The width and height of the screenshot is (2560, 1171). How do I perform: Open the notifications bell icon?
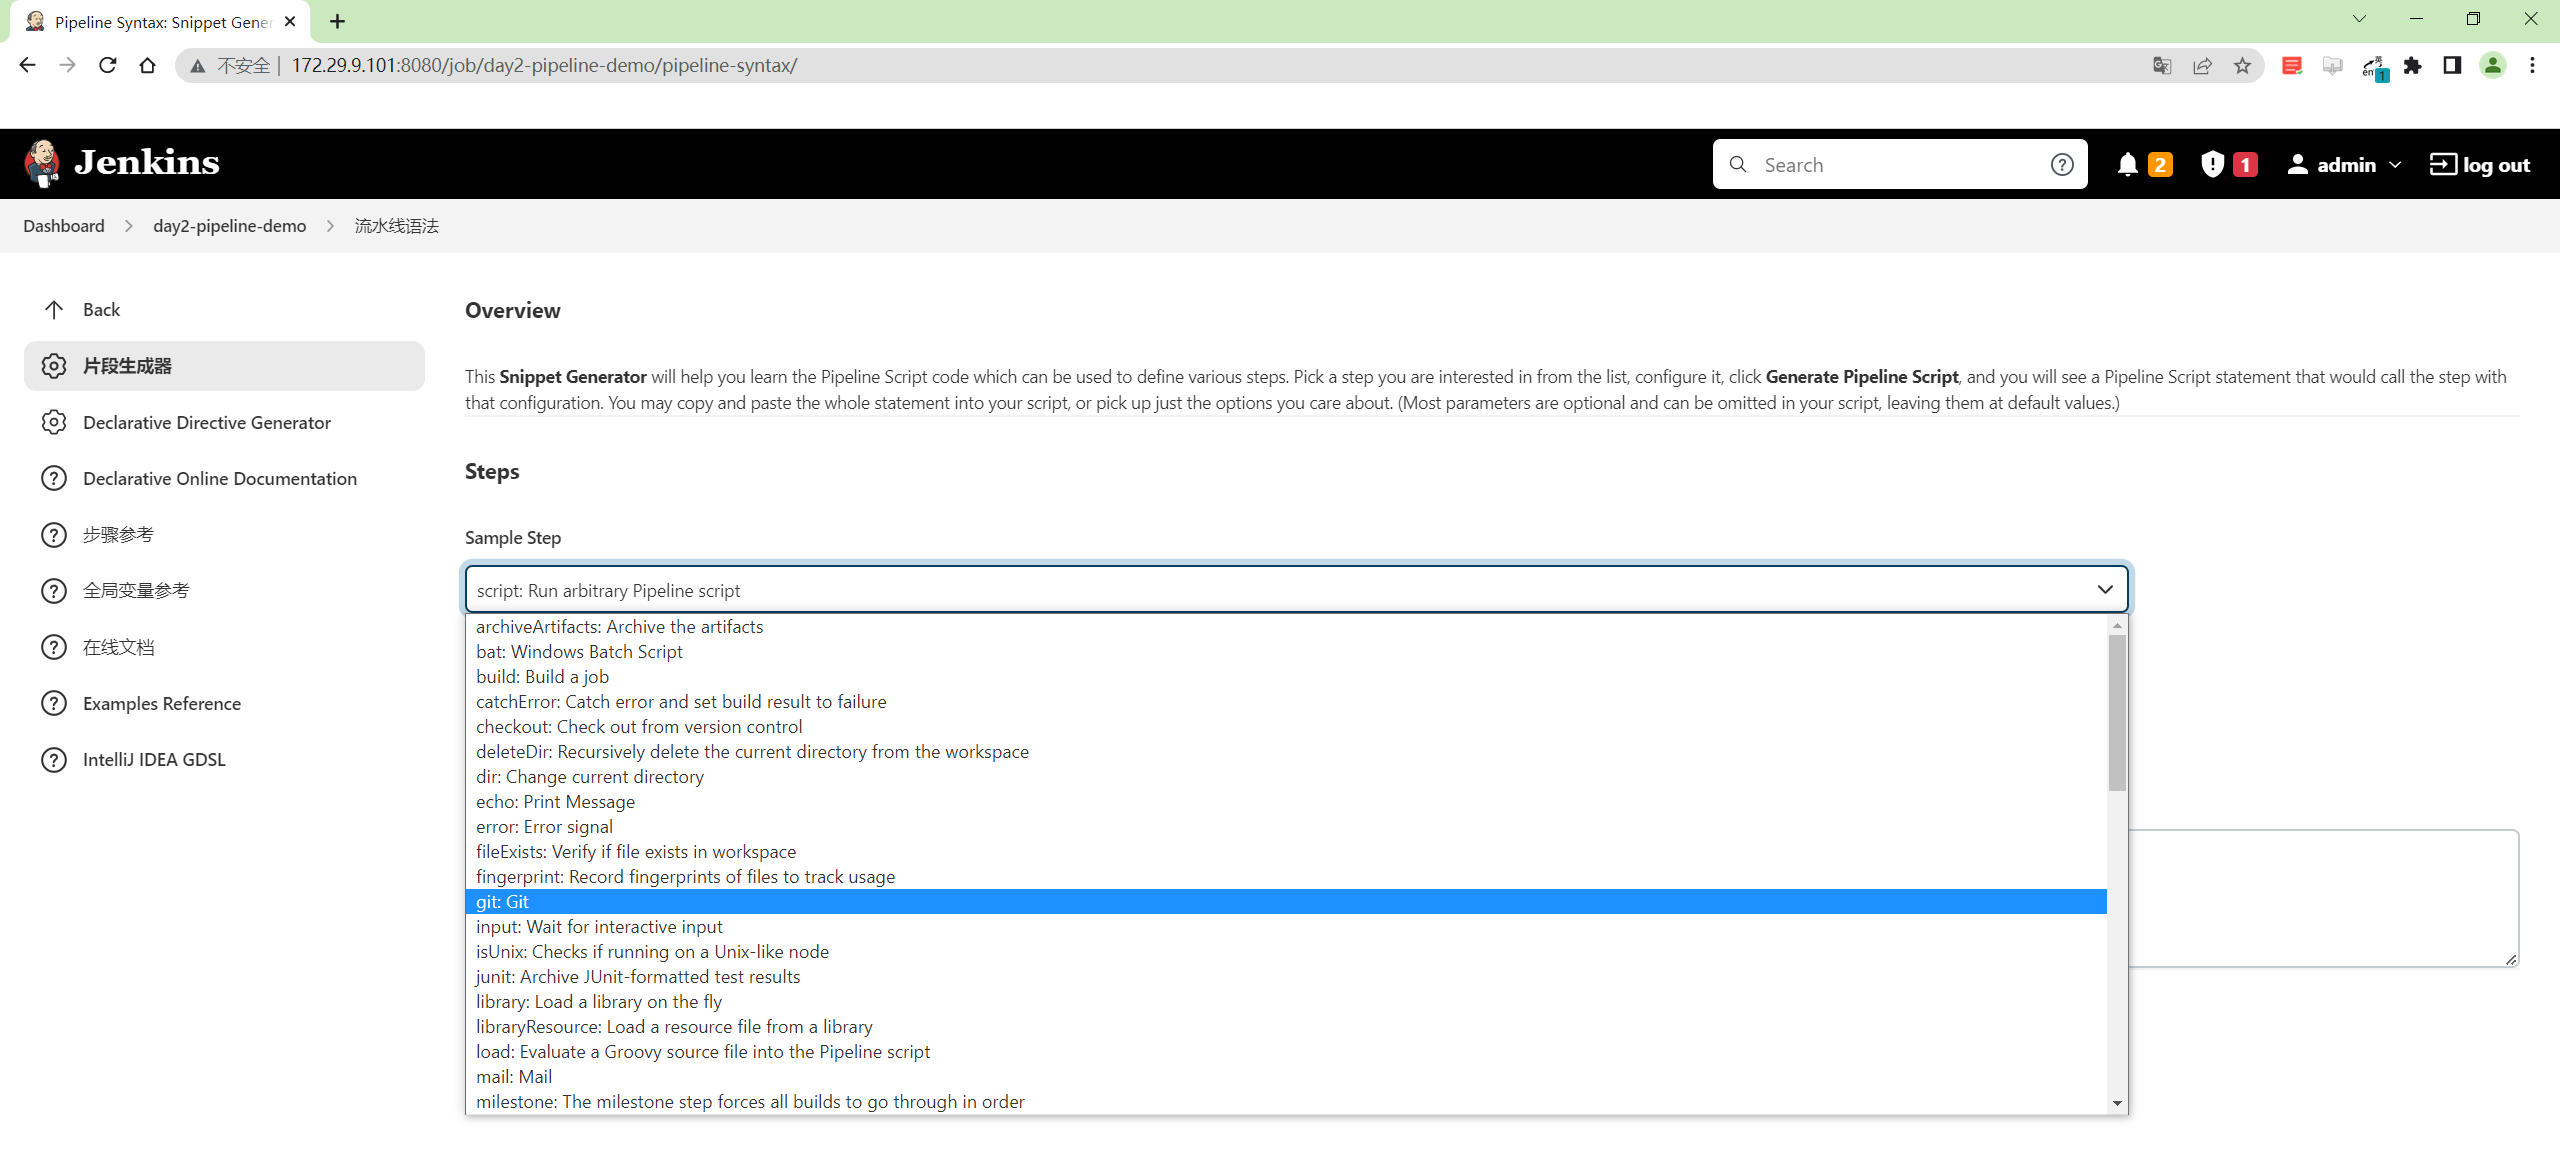pos(2127,165)
